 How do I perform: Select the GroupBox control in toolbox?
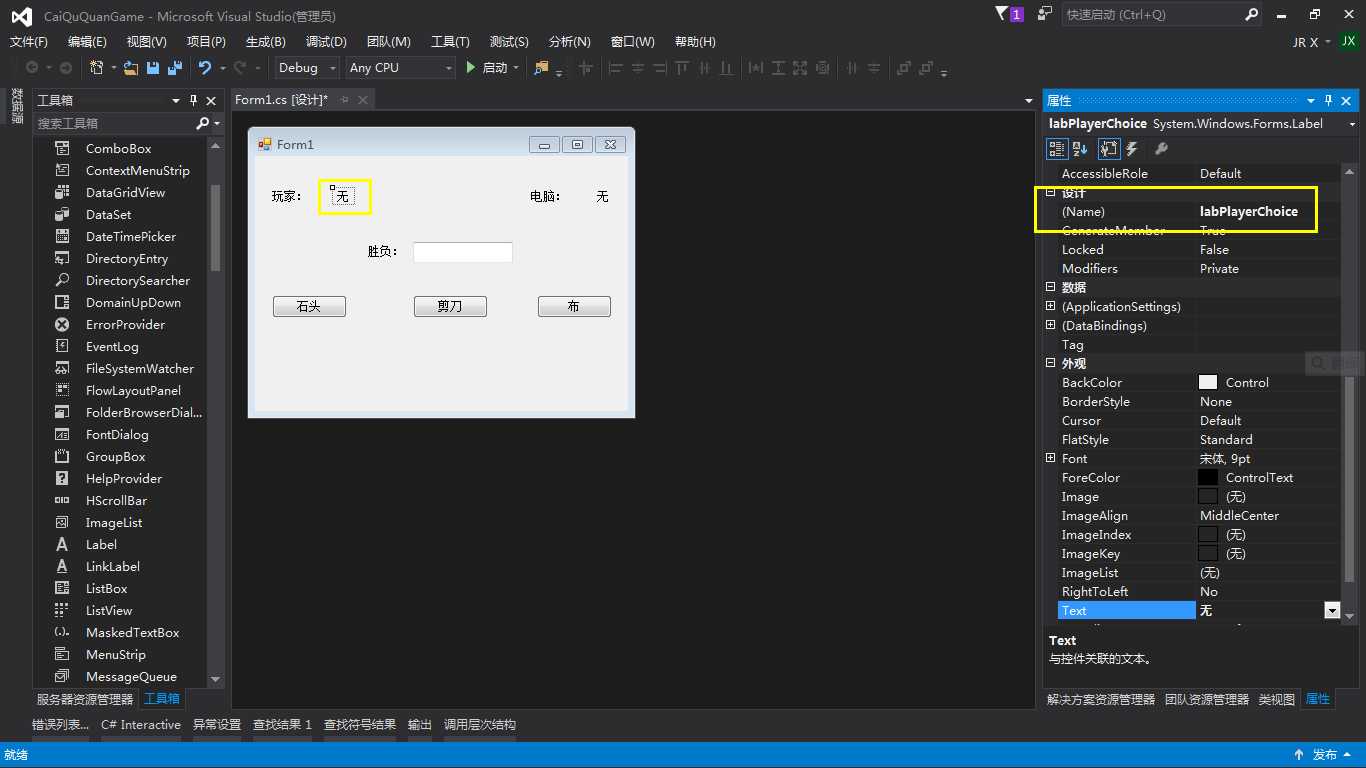115,456
